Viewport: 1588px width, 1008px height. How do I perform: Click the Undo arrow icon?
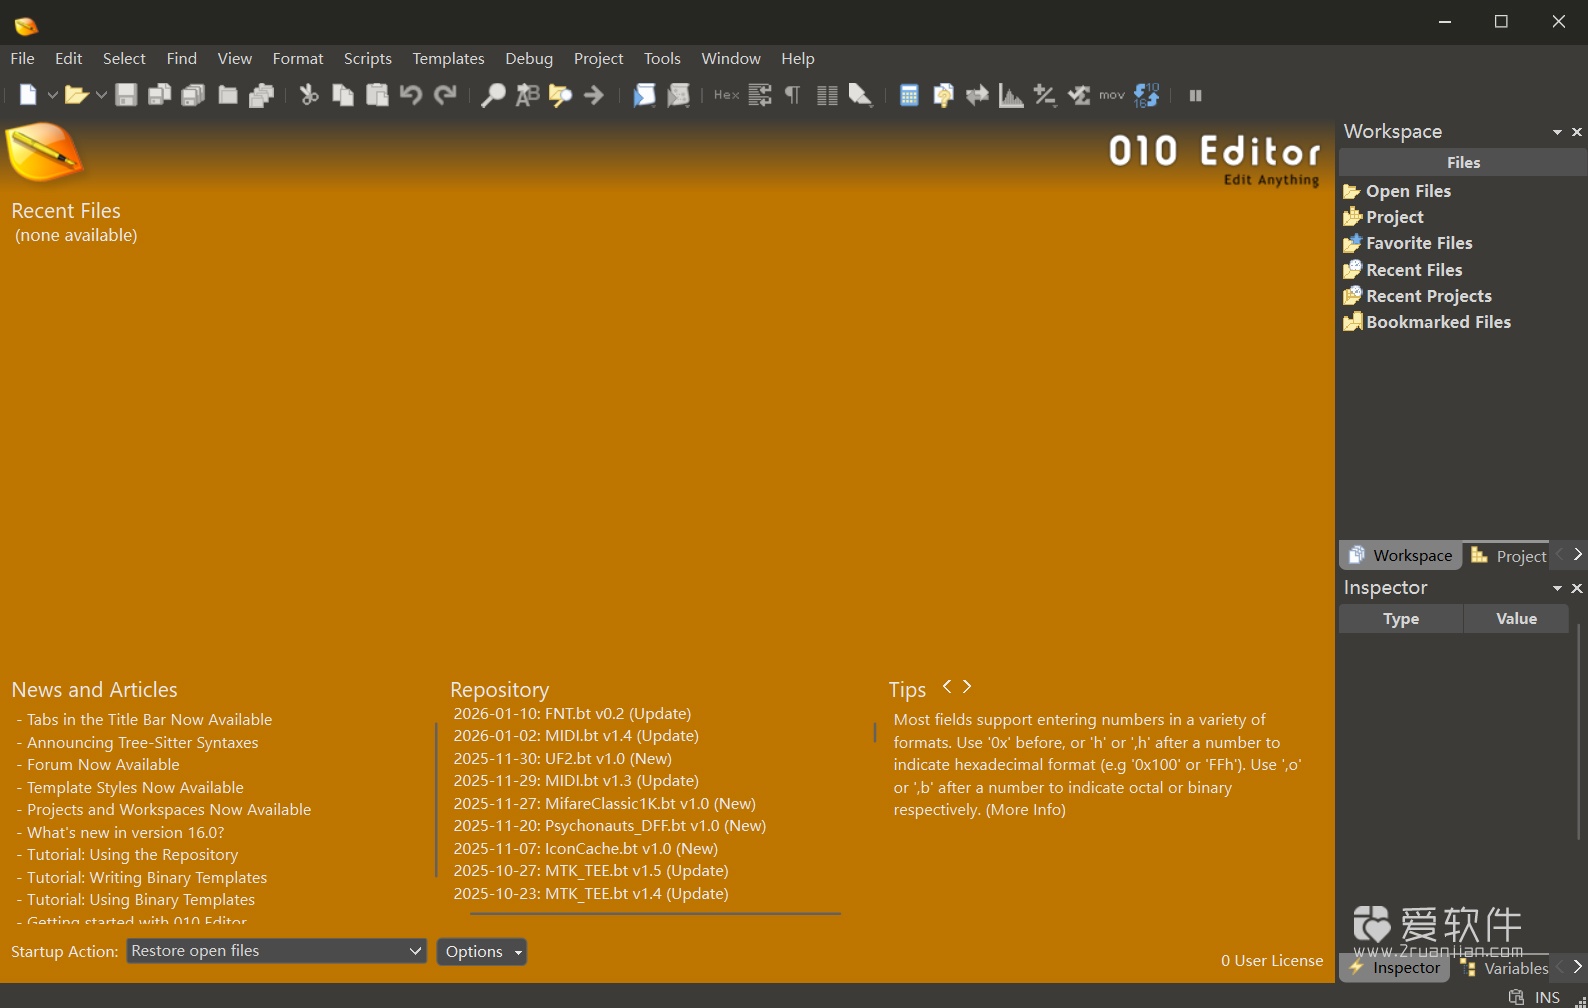pyautogui.click(x=410, y=95)
